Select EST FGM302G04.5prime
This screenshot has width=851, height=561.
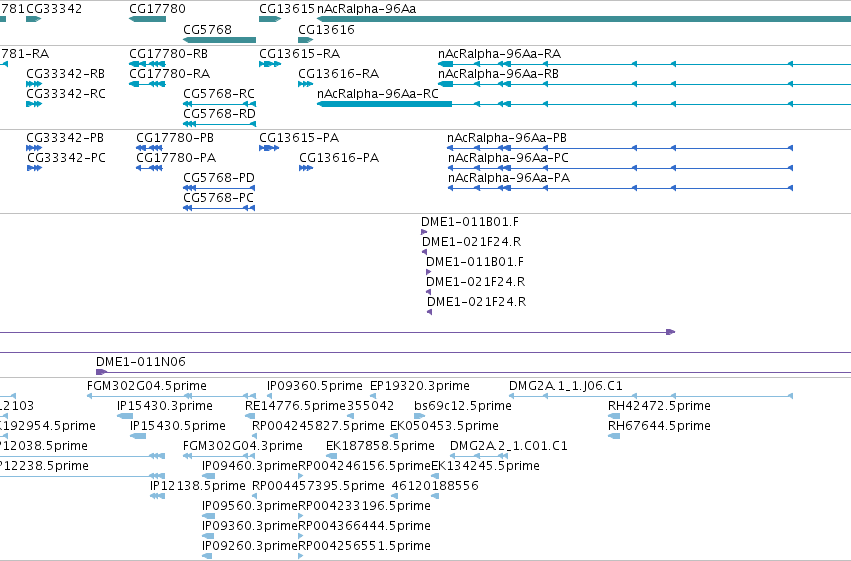pos(147,386)
